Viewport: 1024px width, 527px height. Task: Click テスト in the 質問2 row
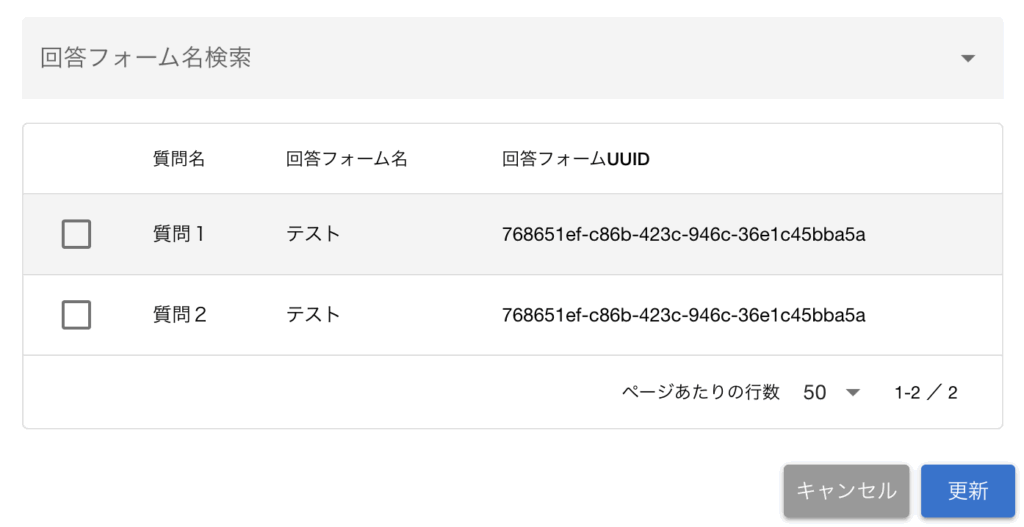click(x=313, y=315)
